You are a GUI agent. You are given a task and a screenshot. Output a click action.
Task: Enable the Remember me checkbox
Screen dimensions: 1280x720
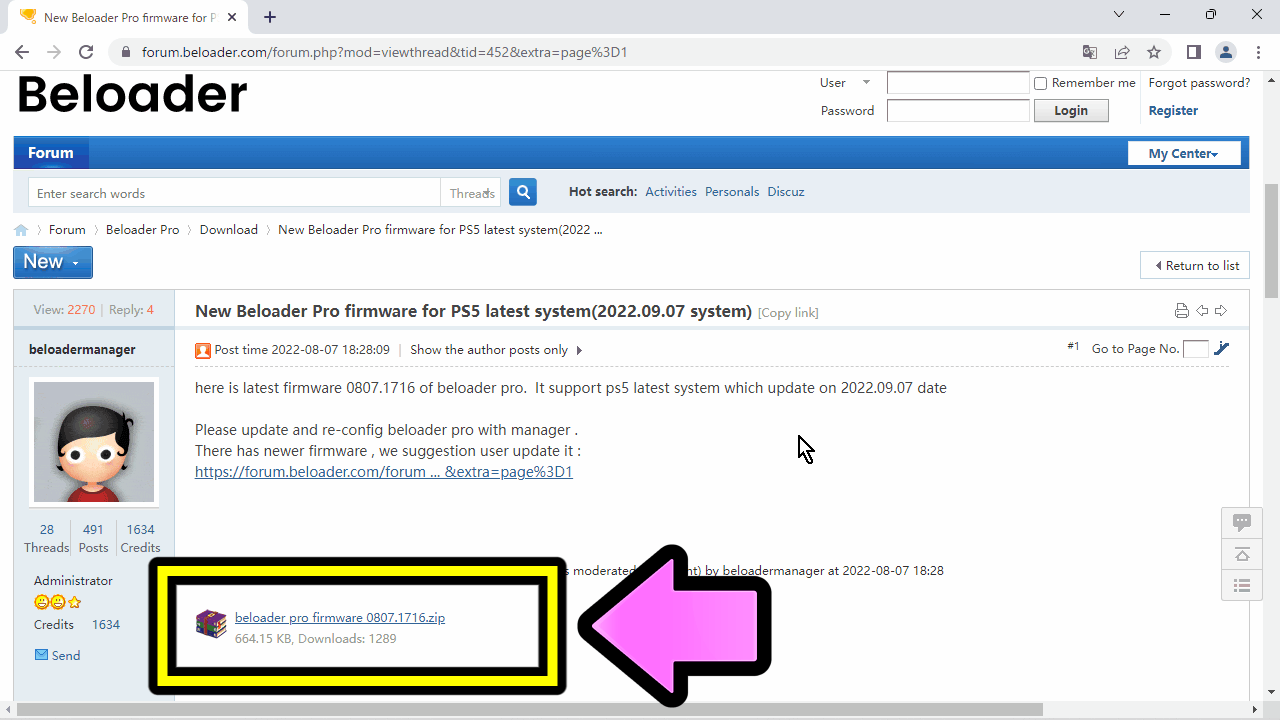click(x=1040, y=82)
